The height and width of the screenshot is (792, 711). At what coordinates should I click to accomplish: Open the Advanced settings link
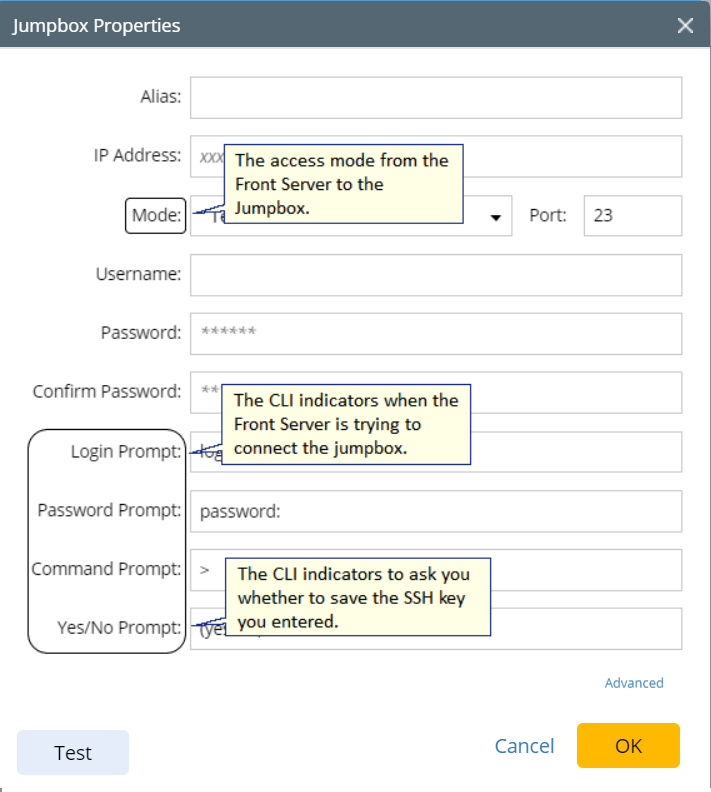point(634,683)
